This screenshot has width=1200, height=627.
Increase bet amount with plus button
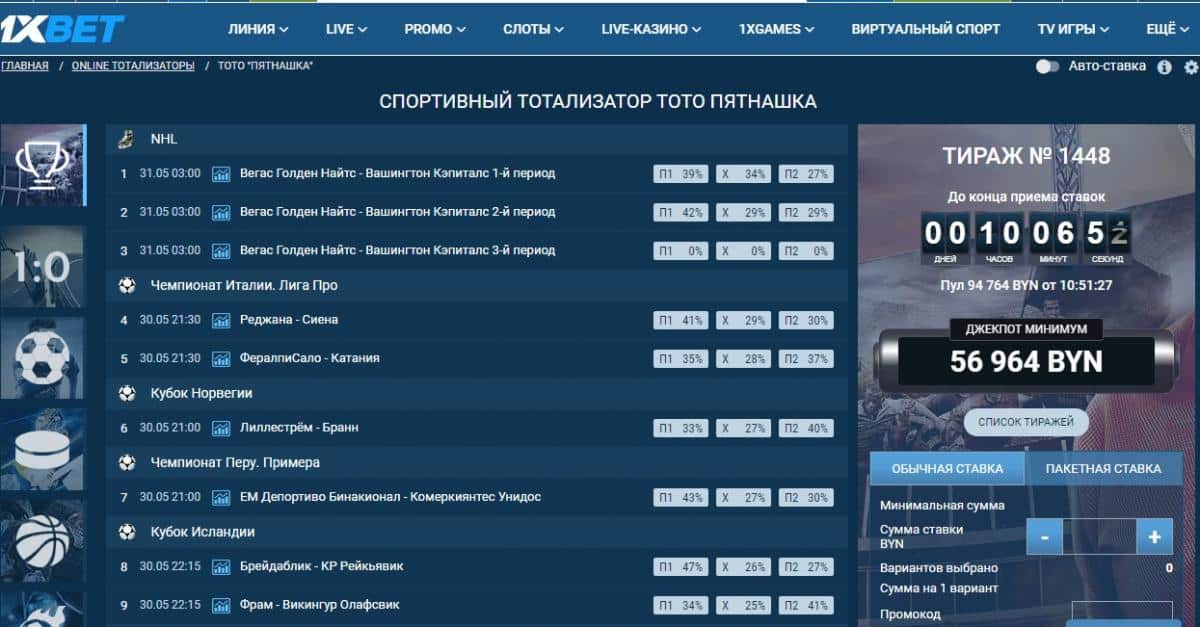[x=1153, y=537]
